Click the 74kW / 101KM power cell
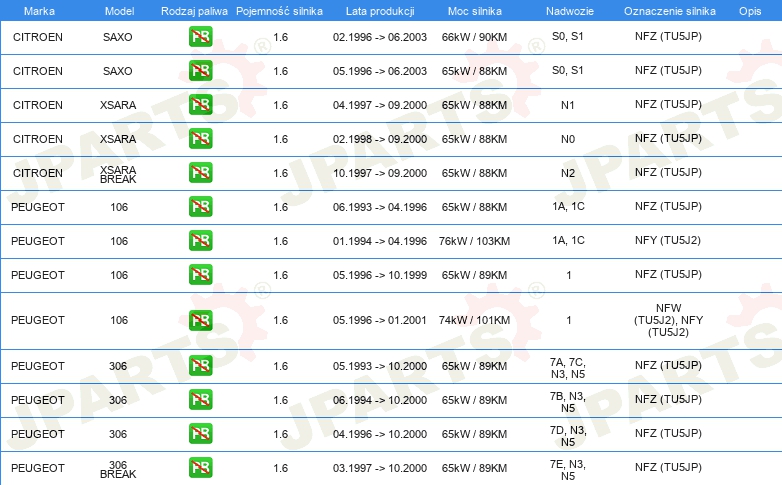Screen dimensions: 782x485 474,320
